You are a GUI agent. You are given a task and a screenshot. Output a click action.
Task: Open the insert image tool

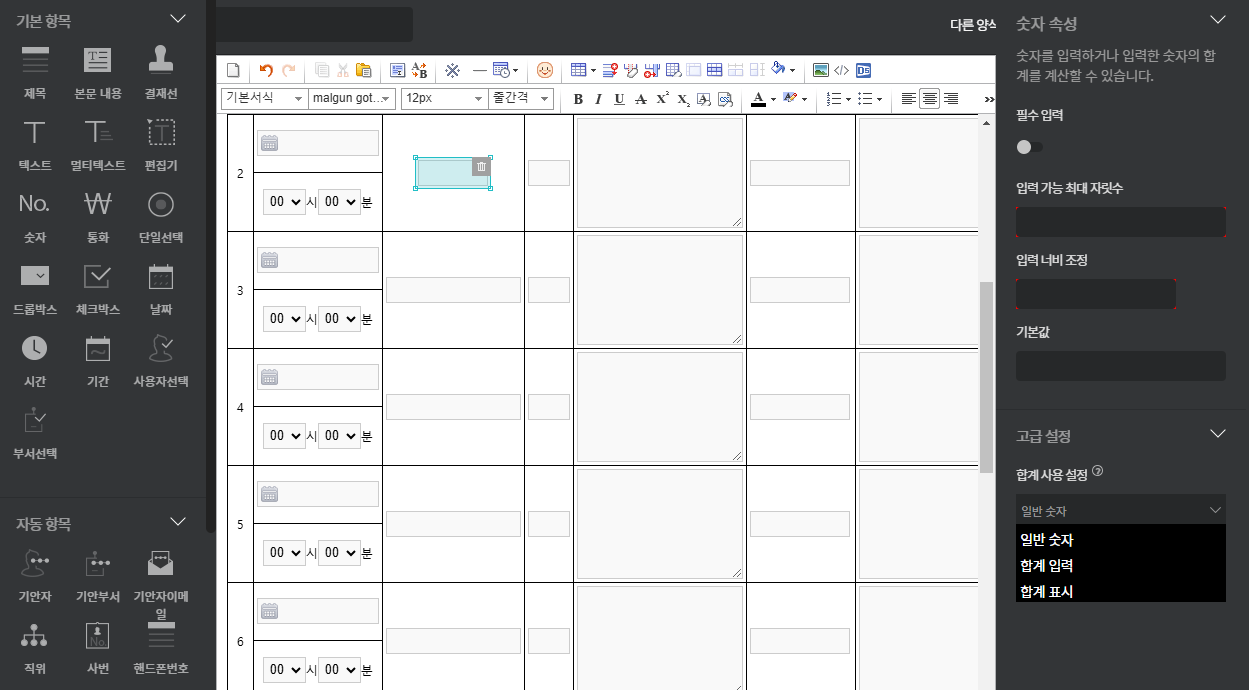tap(820, 70)
